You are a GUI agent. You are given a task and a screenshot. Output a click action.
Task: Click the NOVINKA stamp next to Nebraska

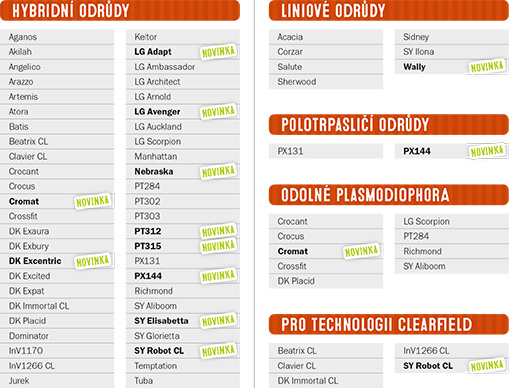tap(219, 171)
